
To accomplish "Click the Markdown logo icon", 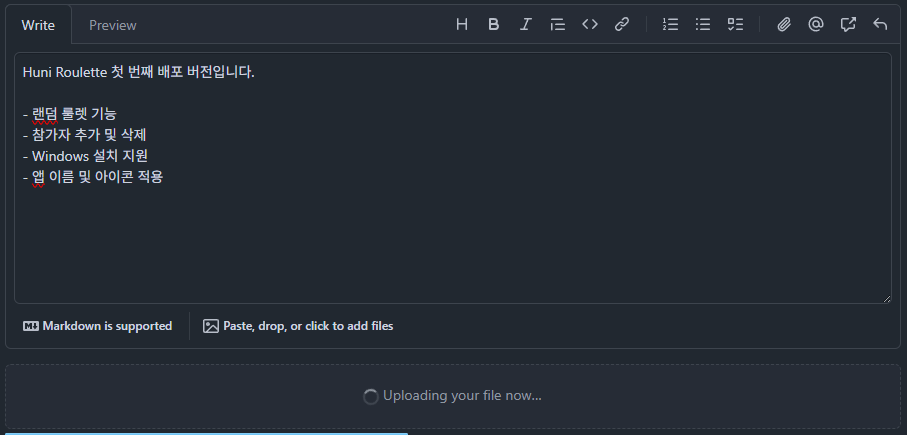I will 31,326.
